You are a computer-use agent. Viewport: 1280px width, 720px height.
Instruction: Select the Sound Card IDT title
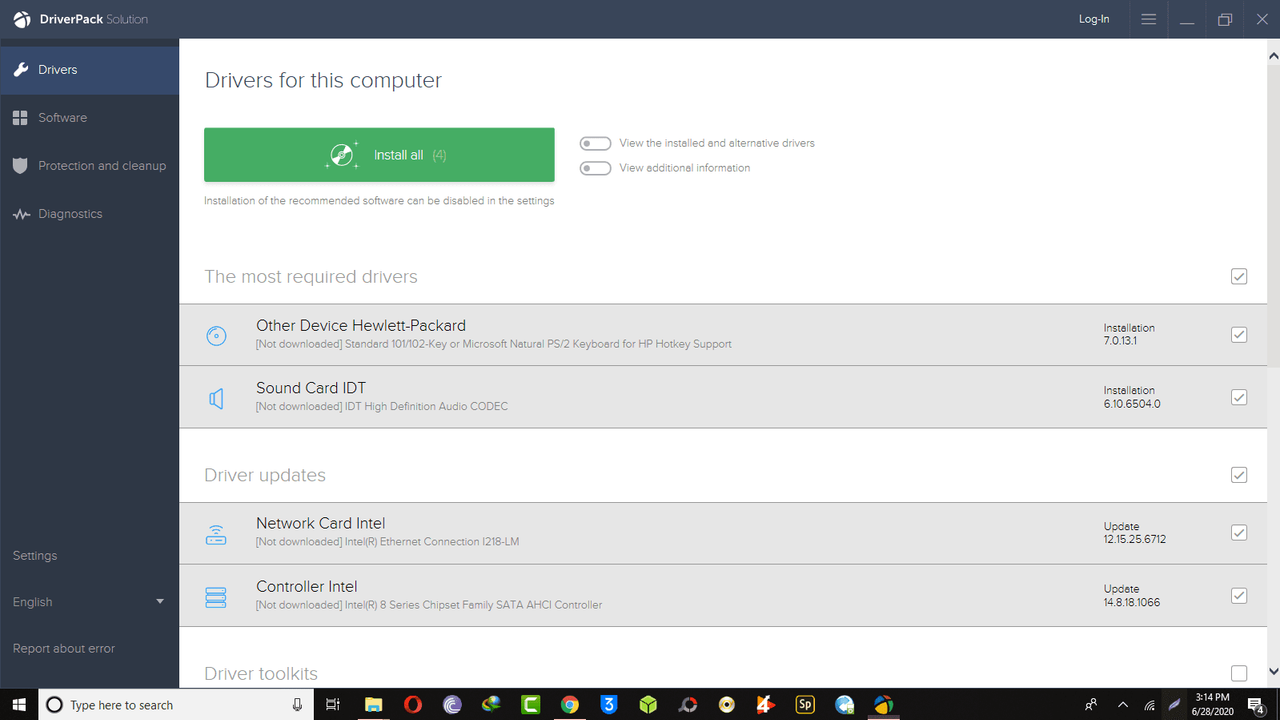(x=311, y=388)
